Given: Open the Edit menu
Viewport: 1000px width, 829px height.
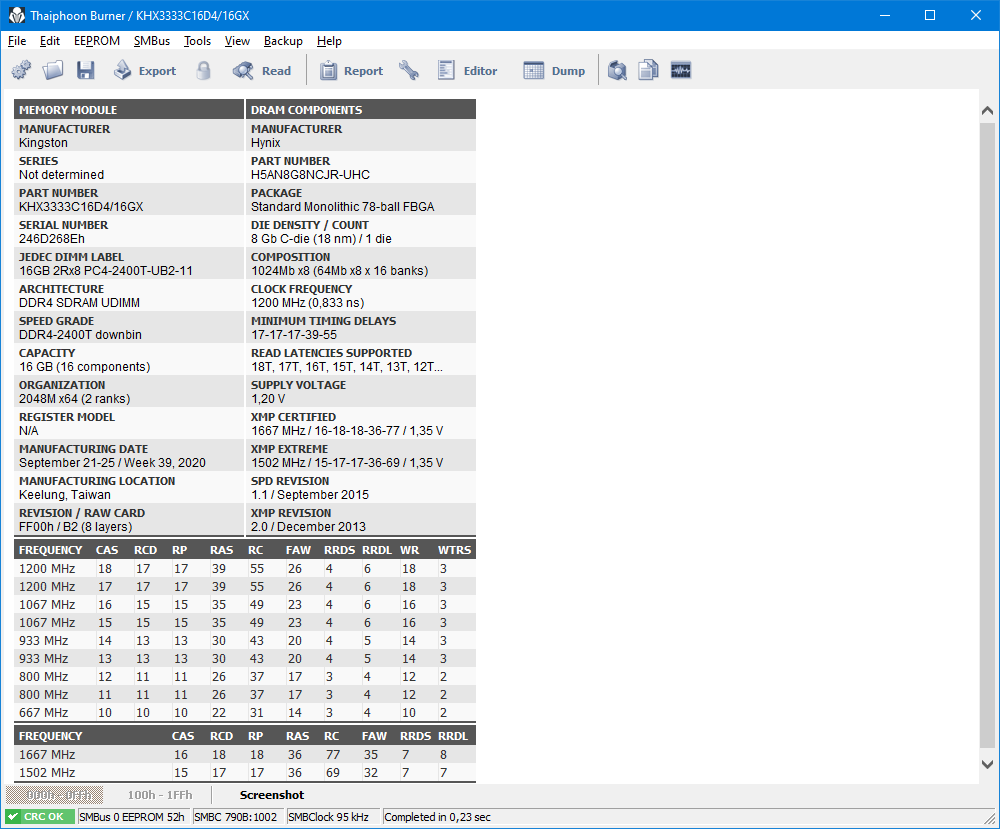Looking at the screenshot, I should [x=50, y=41].
